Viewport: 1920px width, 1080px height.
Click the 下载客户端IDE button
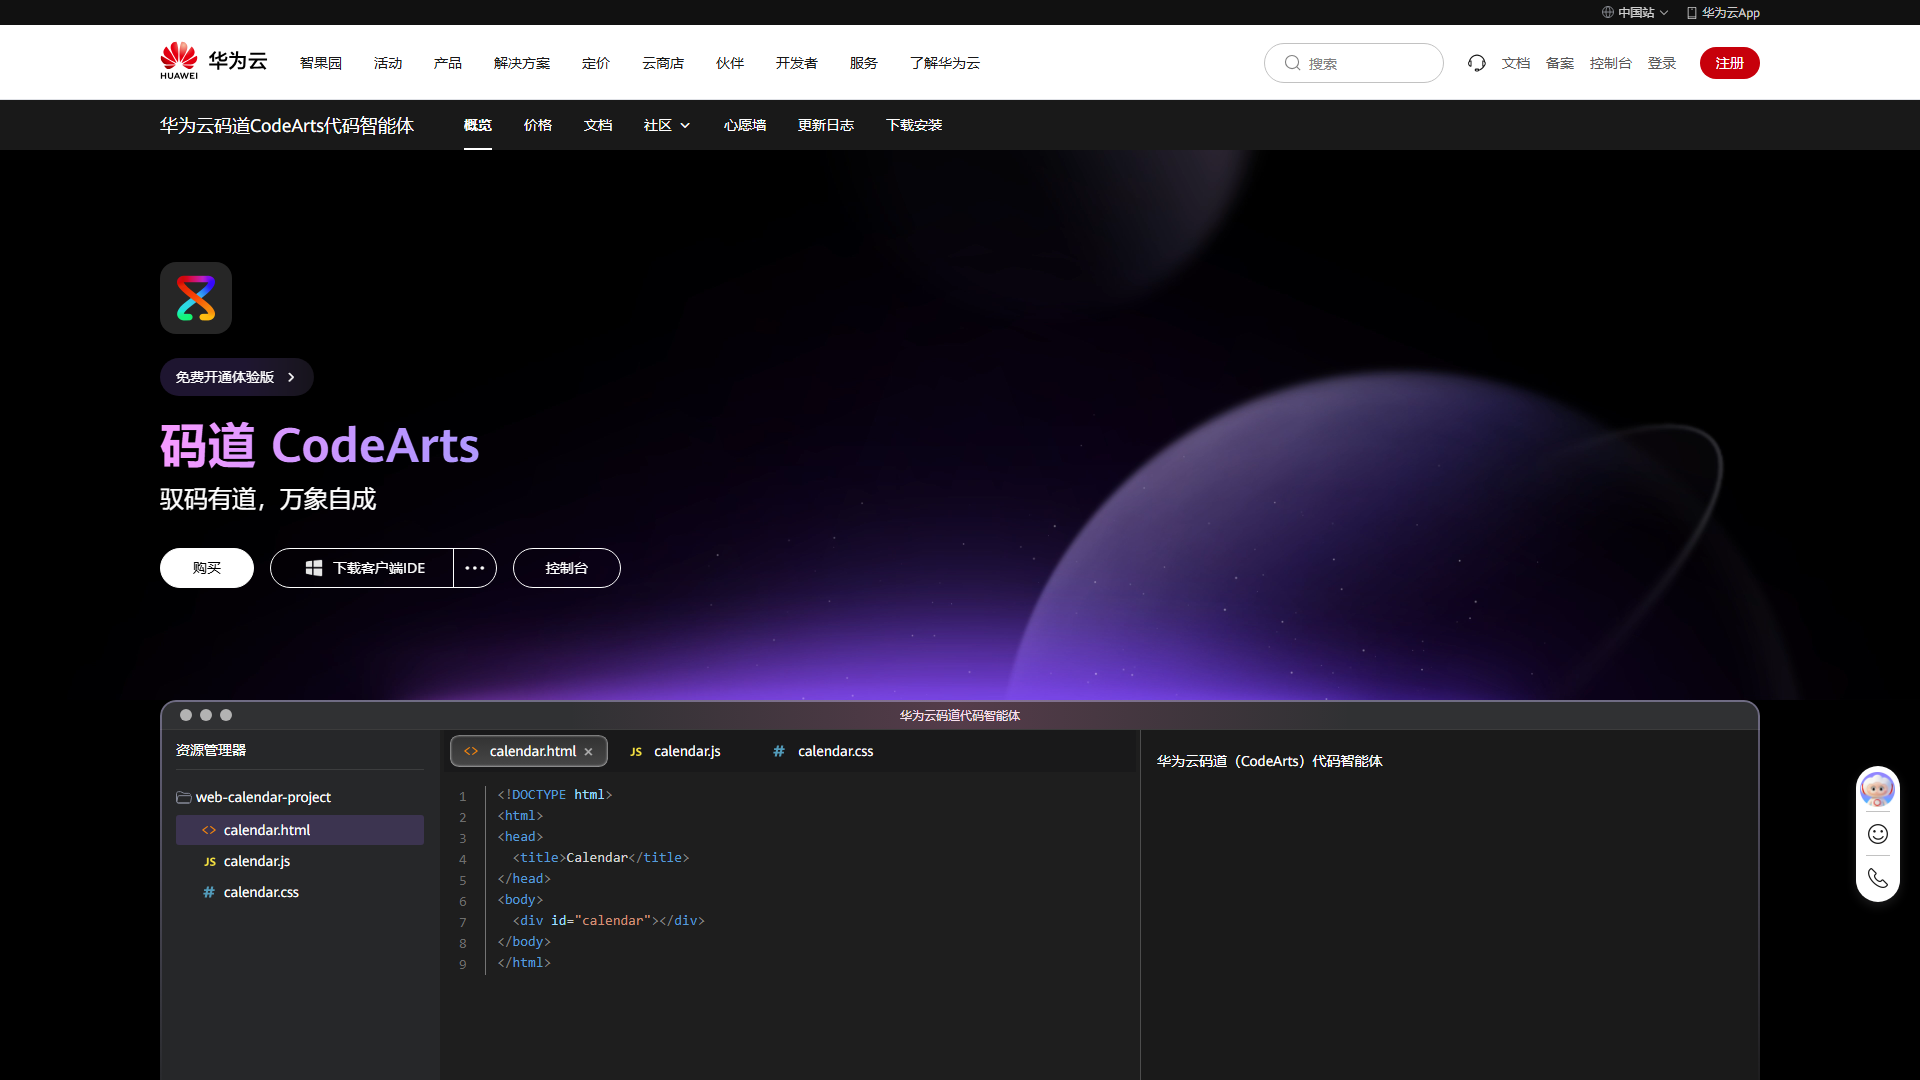[362, 568]
